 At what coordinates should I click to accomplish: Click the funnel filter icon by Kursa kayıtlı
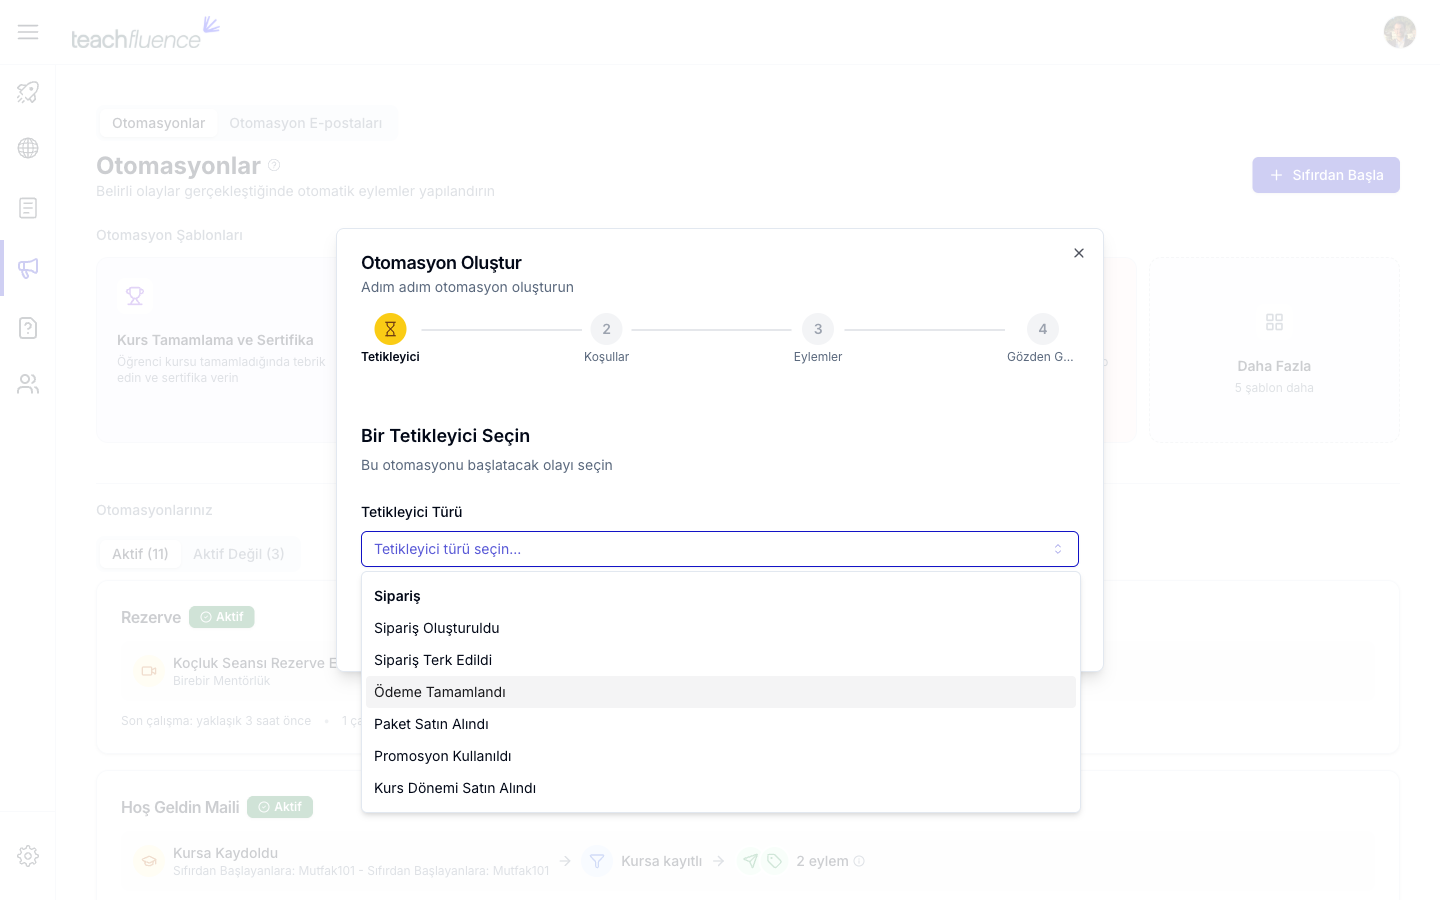[597, 861]
